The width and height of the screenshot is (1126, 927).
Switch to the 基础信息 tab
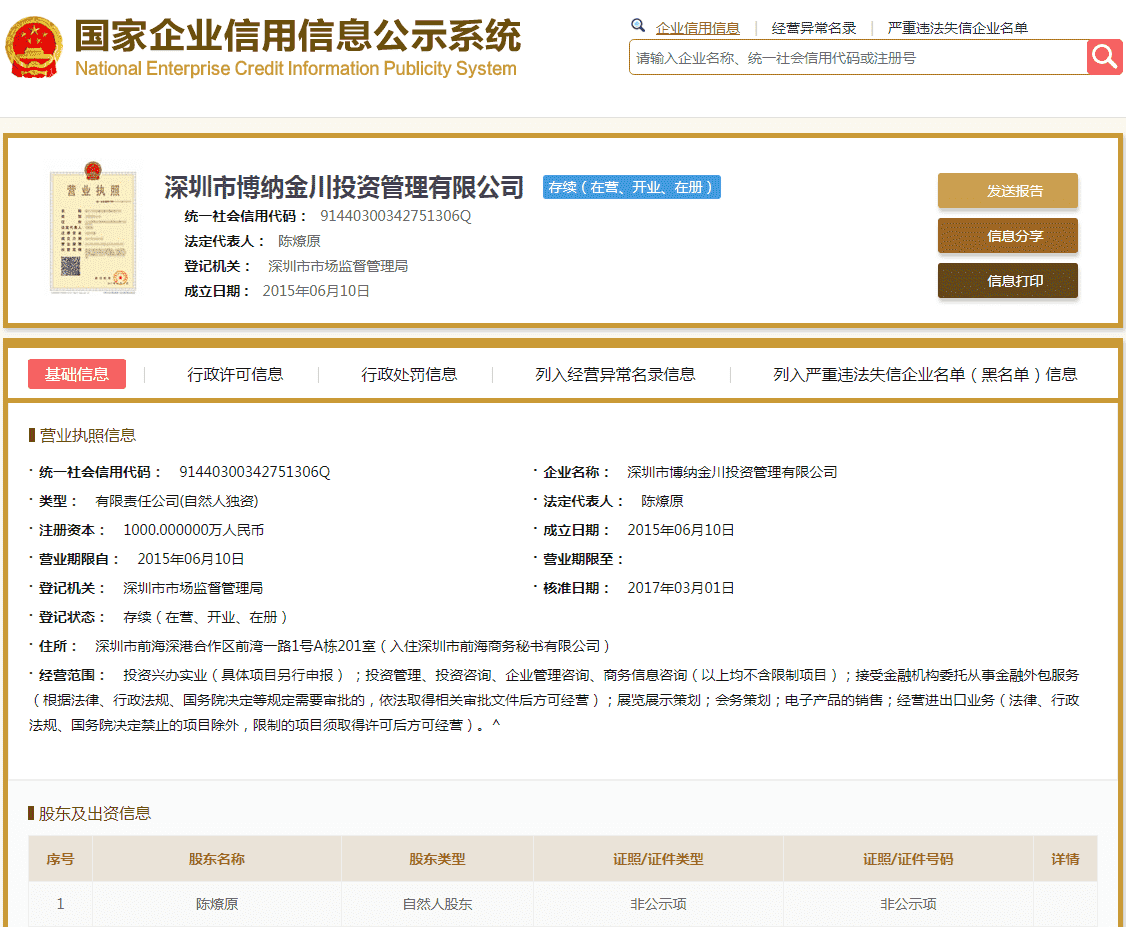pos(77,374)
